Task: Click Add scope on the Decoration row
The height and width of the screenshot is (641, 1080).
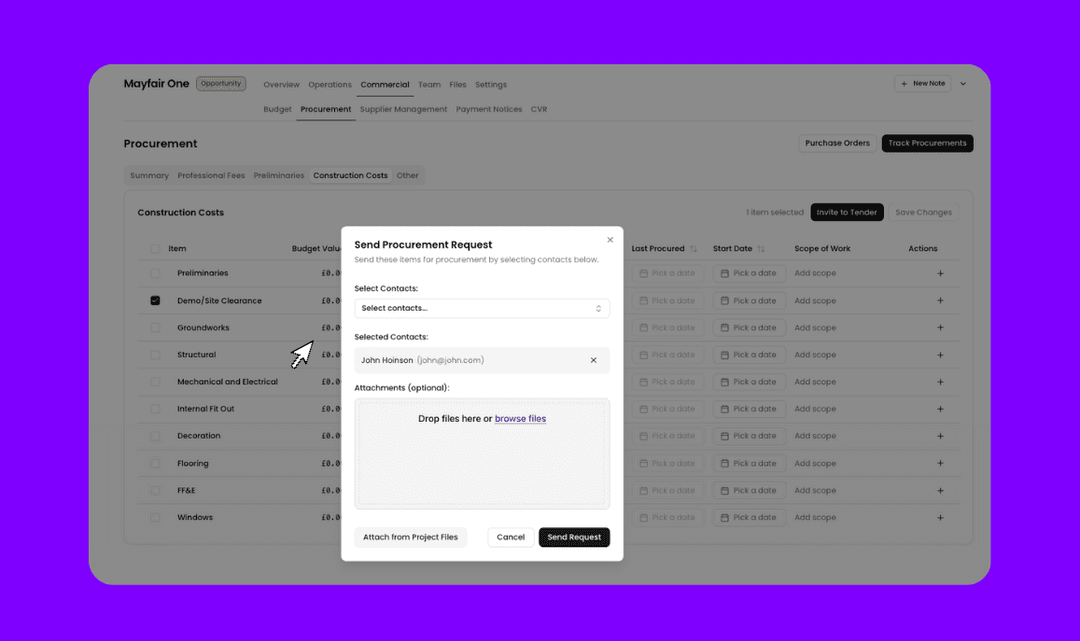Action: (815, 435)
